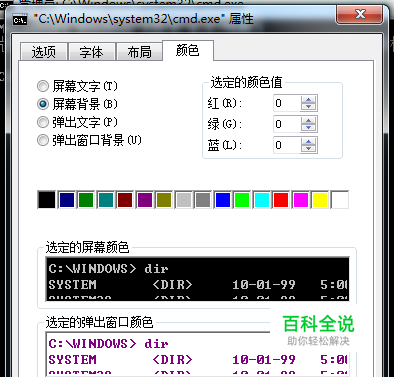This screenshot has height=377, width=394.
Task: Decrease the red value with down arrow
Action: click(309, 107)
